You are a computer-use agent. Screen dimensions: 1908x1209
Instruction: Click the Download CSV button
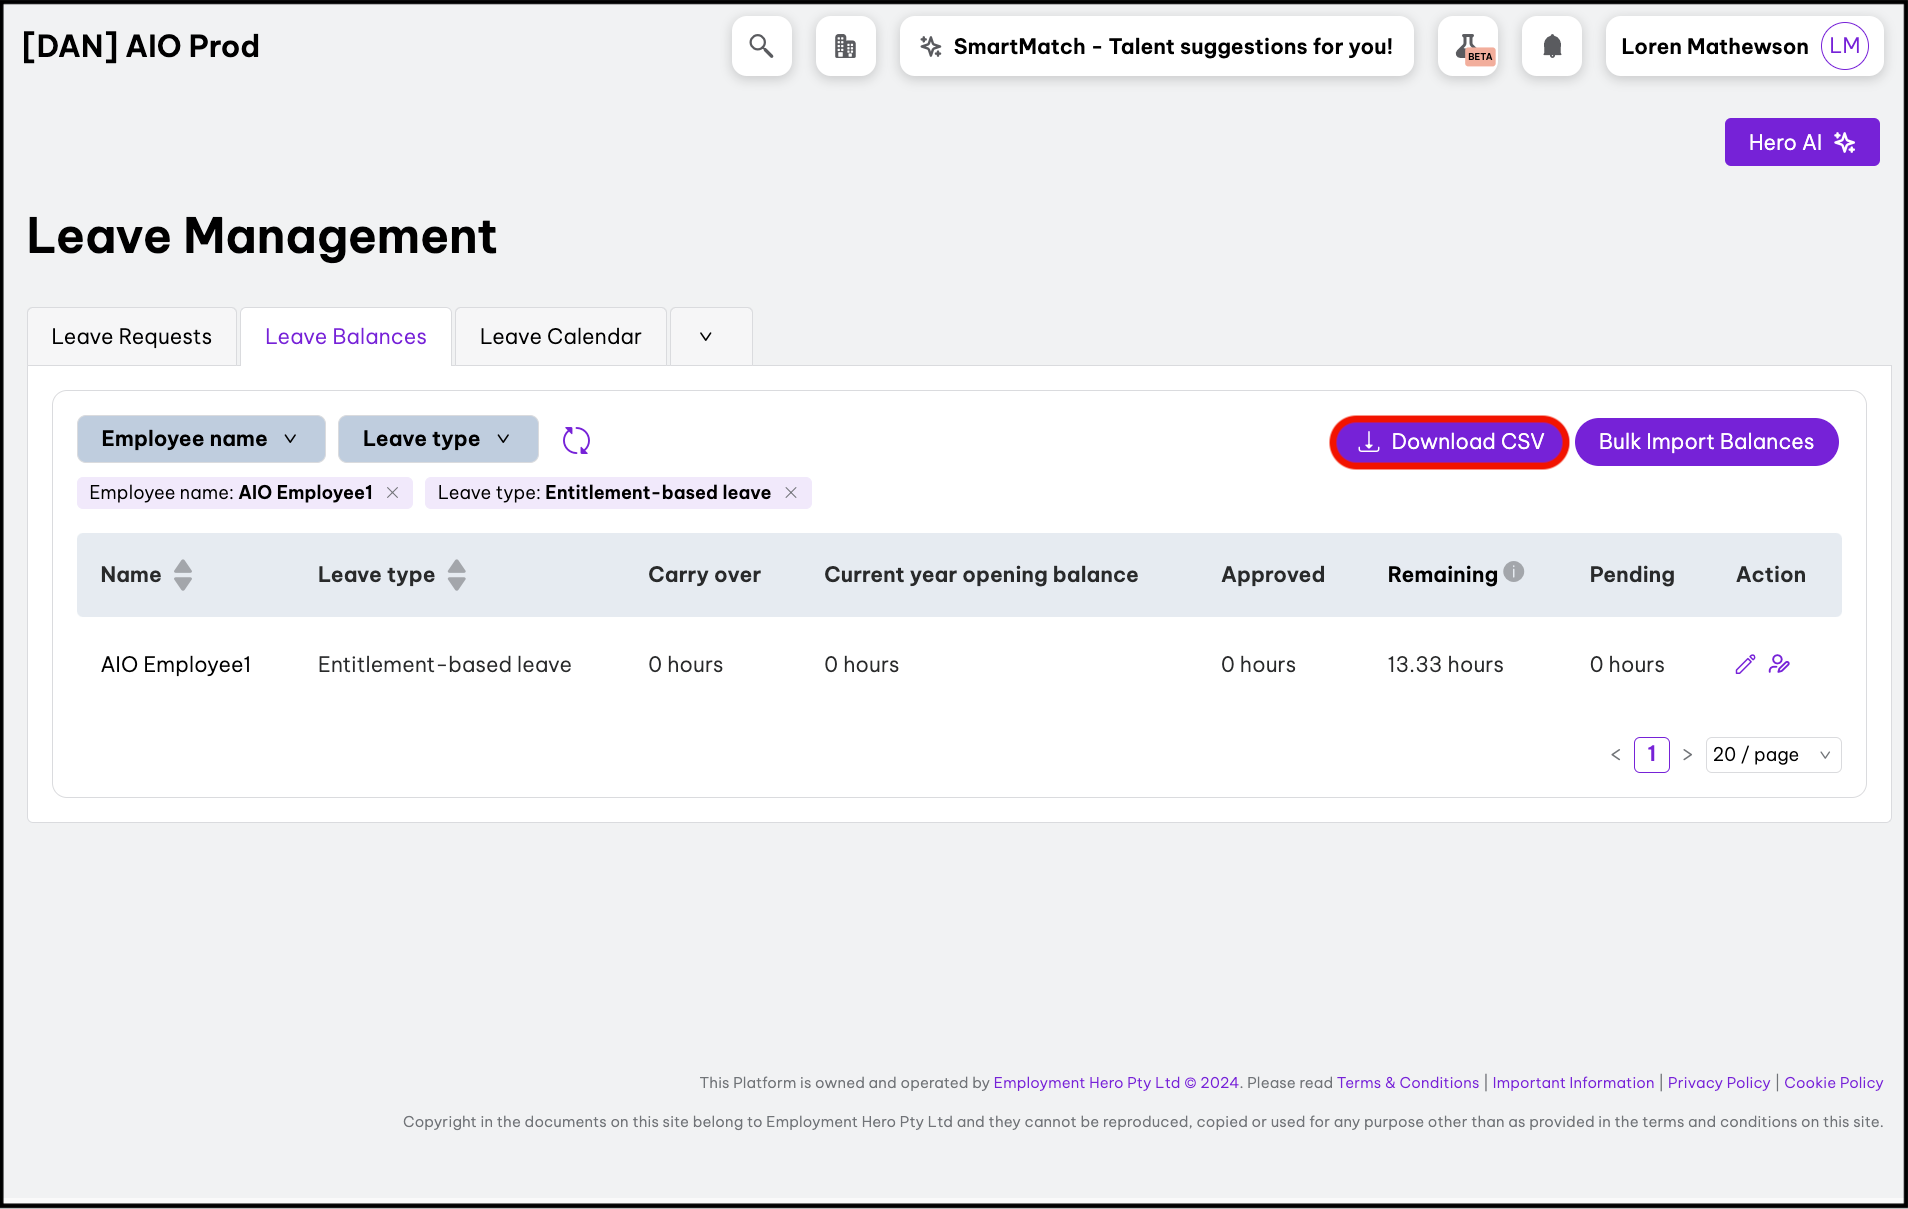[x=1449, y=442]
